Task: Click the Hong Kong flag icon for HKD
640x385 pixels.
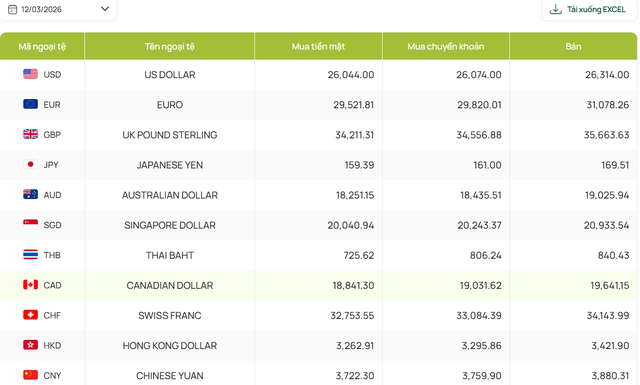Action: (30, 345)
